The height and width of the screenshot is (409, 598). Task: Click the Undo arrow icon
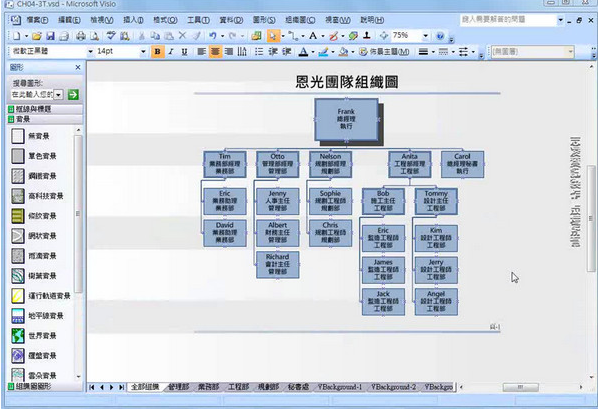point(213,36)
